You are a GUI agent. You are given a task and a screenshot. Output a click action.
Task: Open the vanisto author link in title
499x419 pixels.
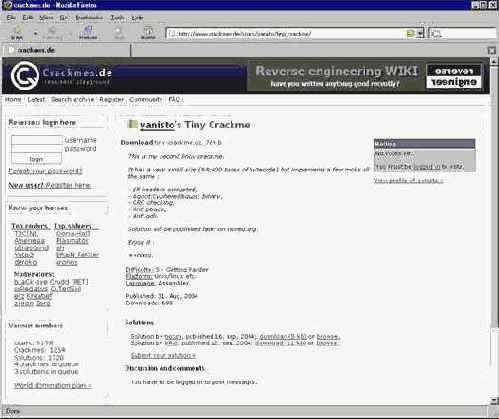157,125
